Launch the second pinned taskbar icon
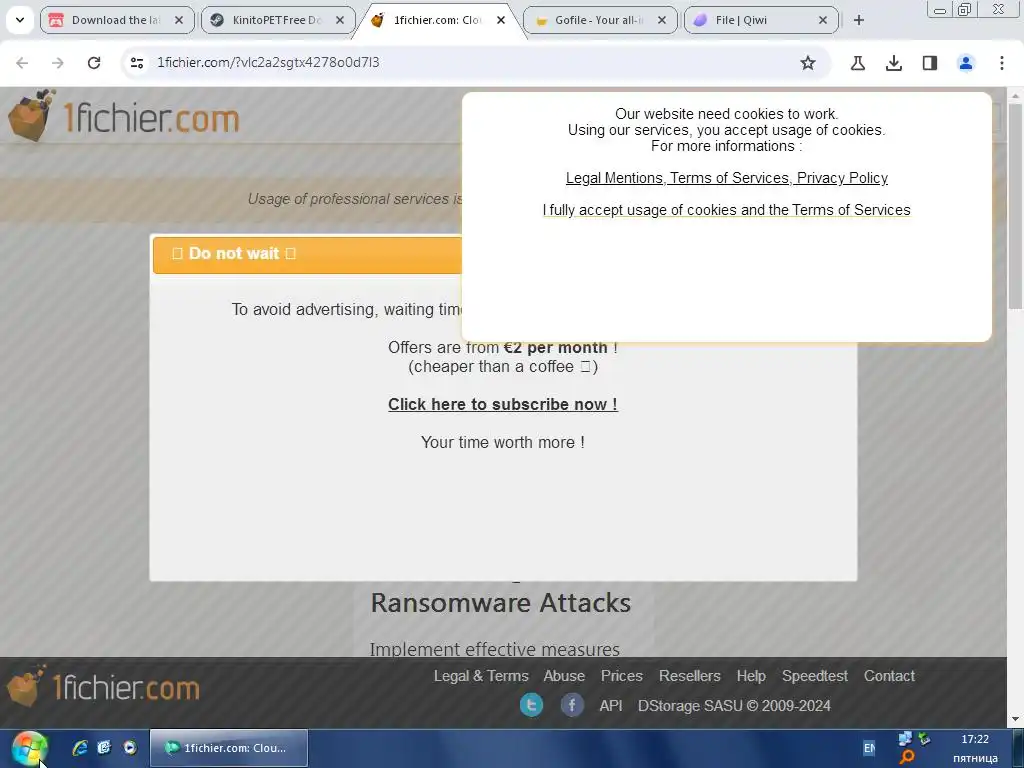 point(104,748)
